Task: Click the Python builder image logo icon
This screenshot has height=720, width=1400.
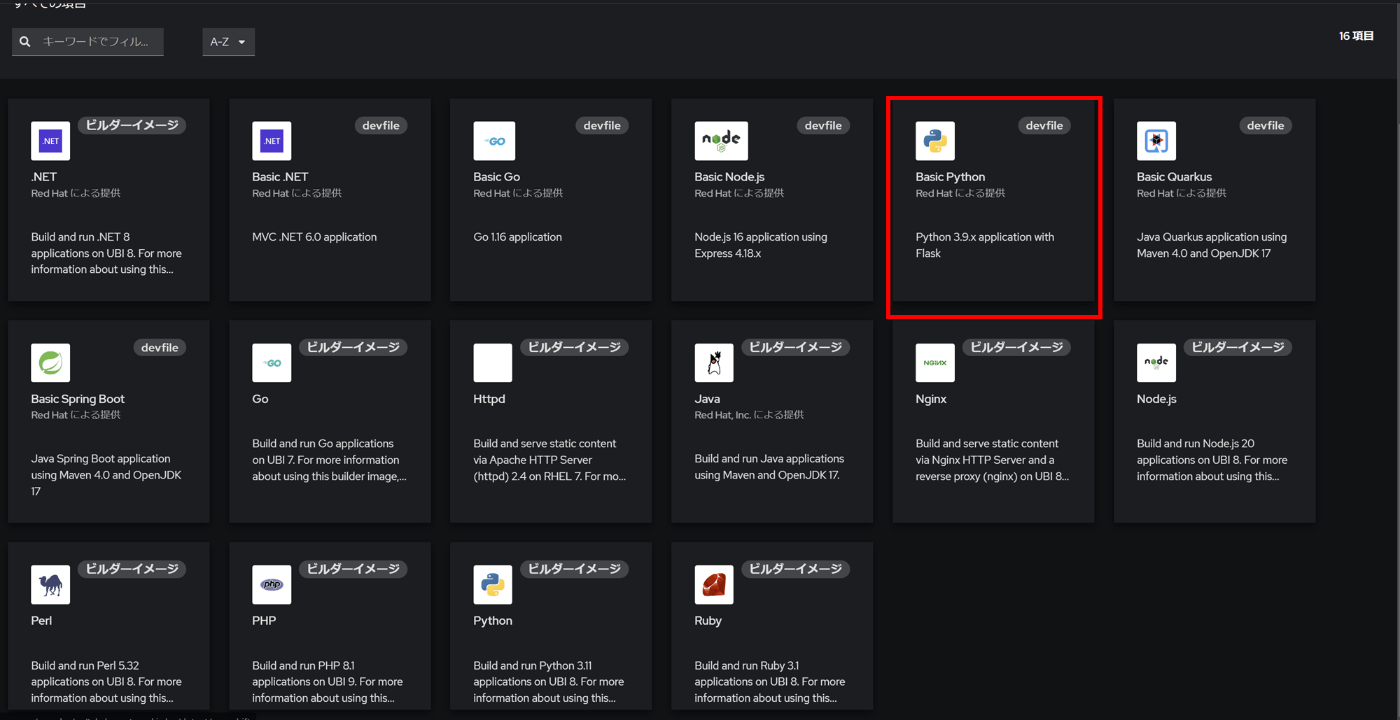Action: click(x=493, y=585)
